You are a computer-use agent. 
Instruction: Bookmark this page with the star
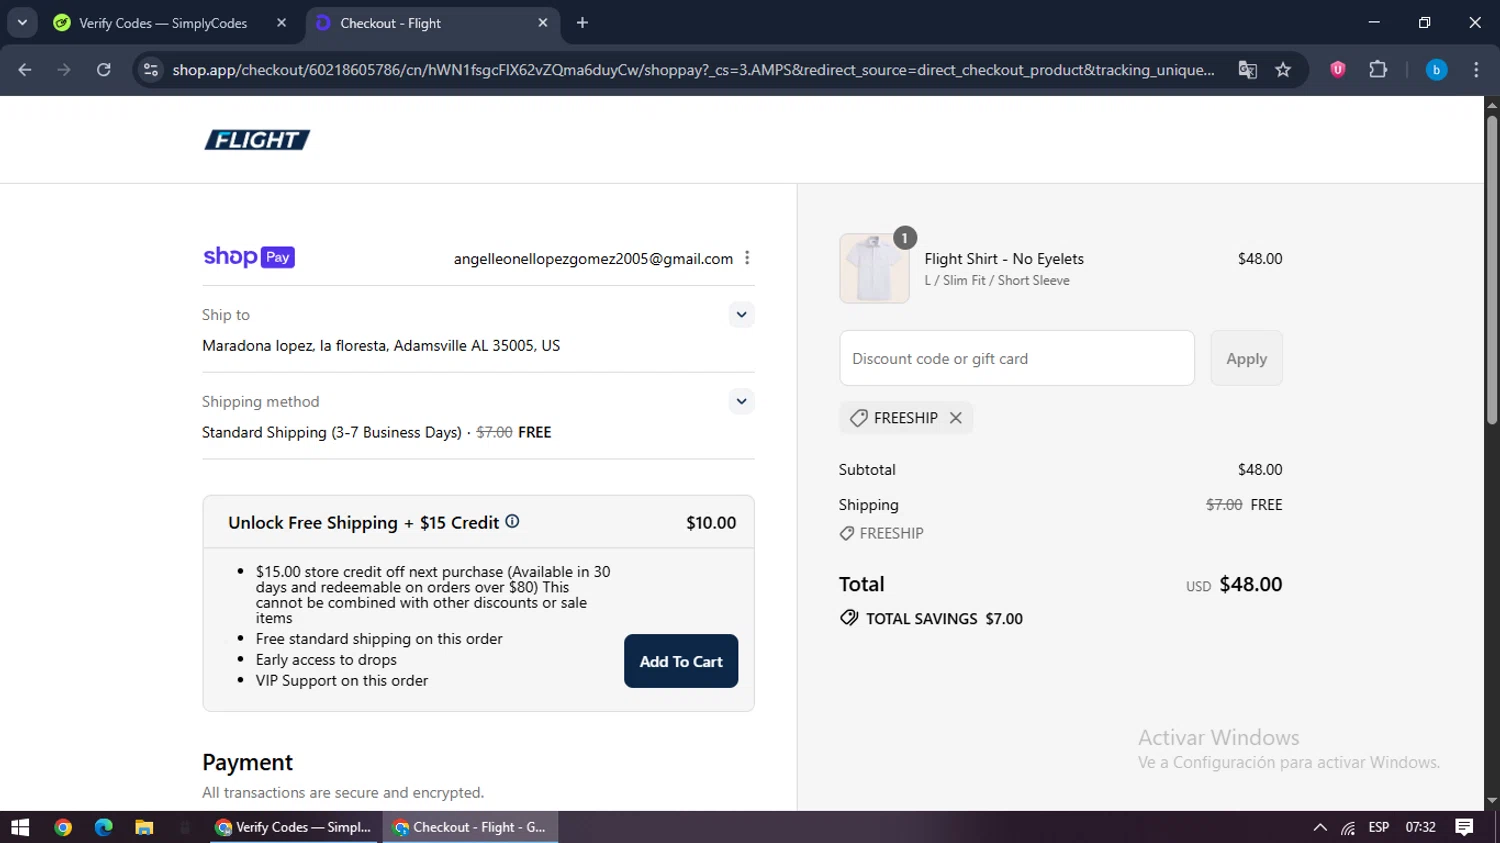(x=1283, y=69)
